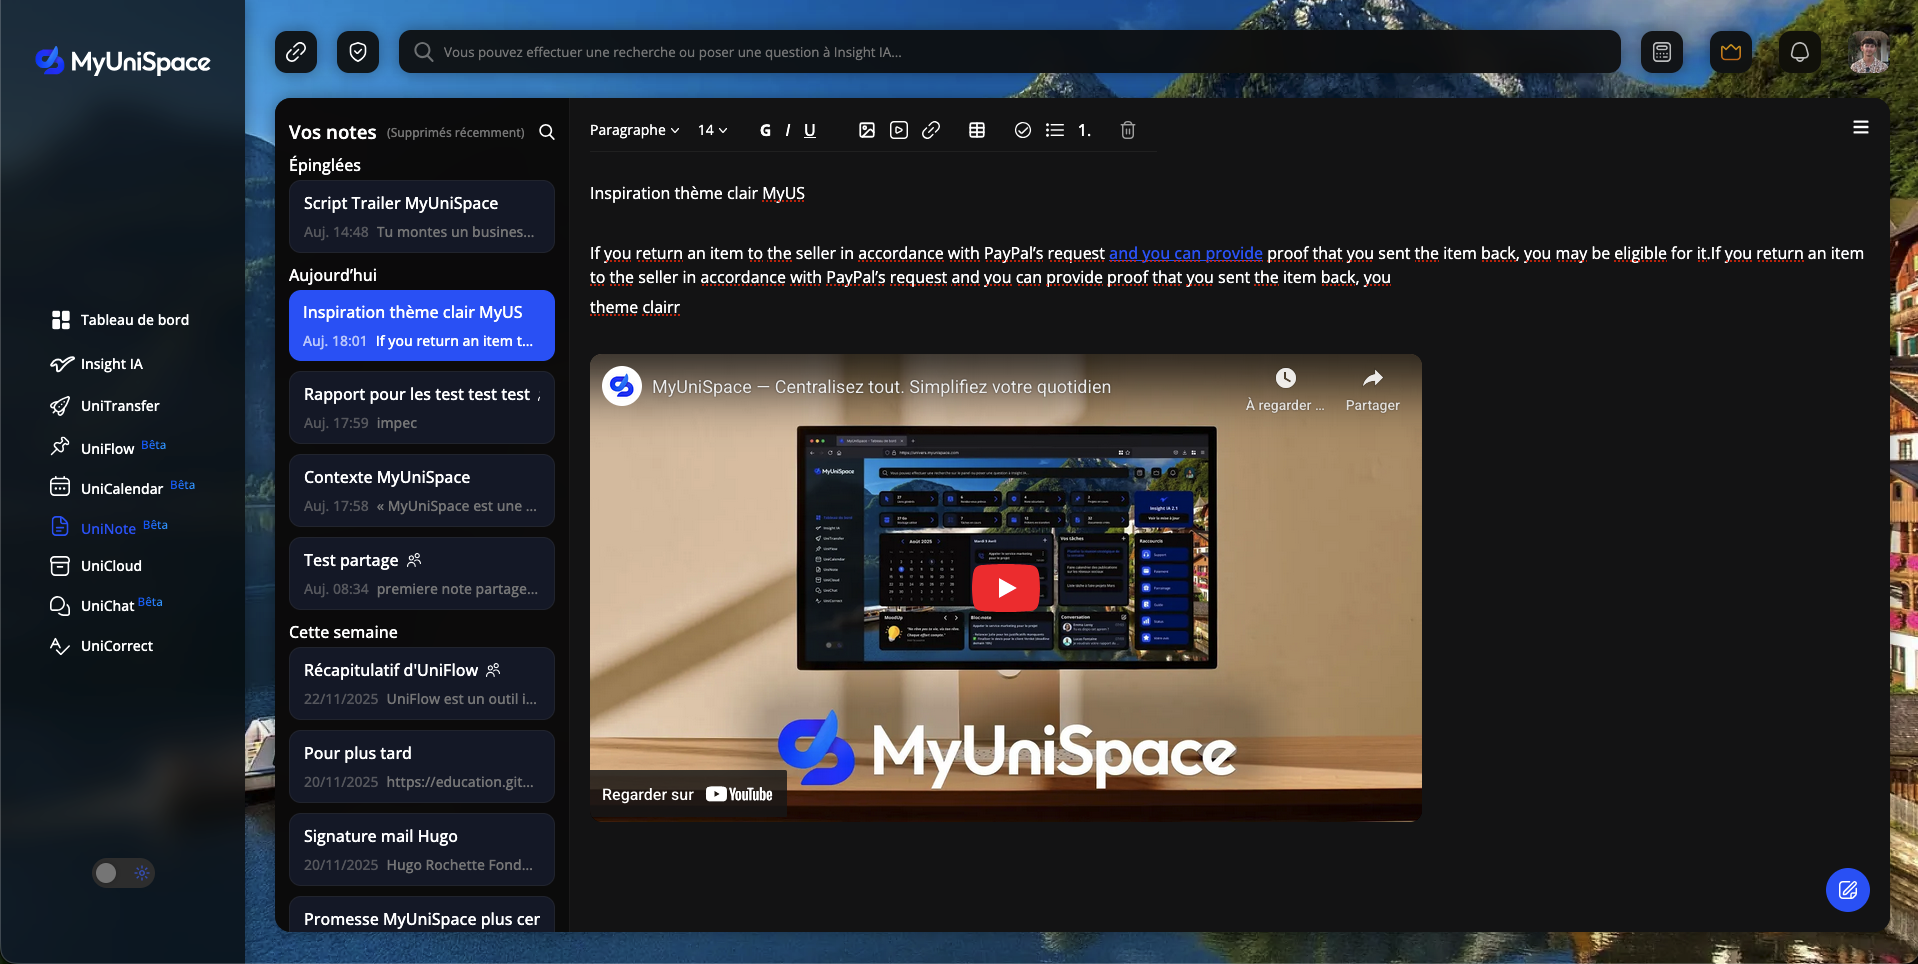Open the calculator icon in top bar
This screenshot has height=964, width=1918.
1662,52
